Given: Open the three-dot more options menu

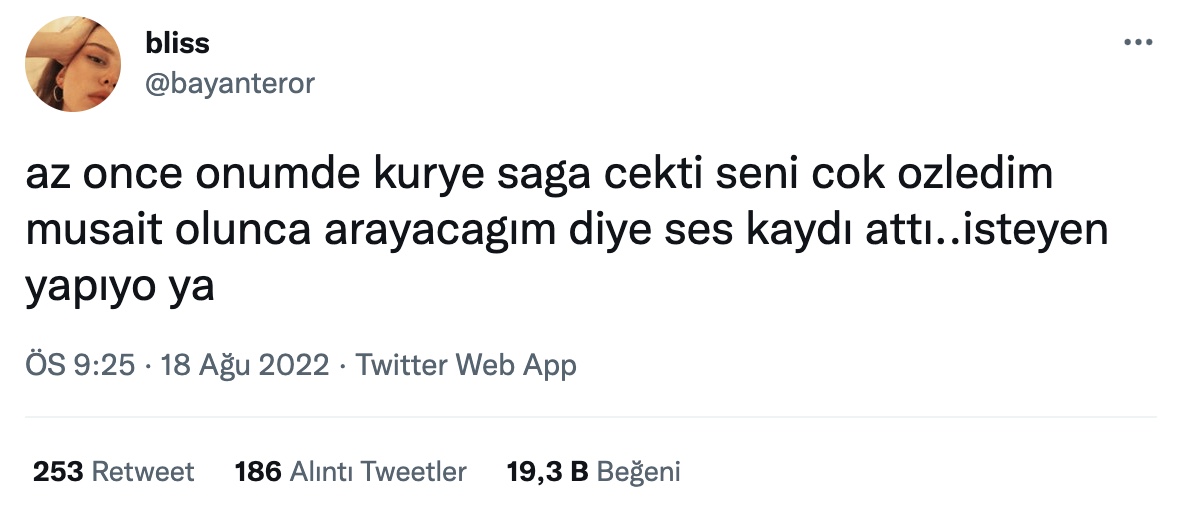Looking at the screenshot, I should pos(1138,42).
